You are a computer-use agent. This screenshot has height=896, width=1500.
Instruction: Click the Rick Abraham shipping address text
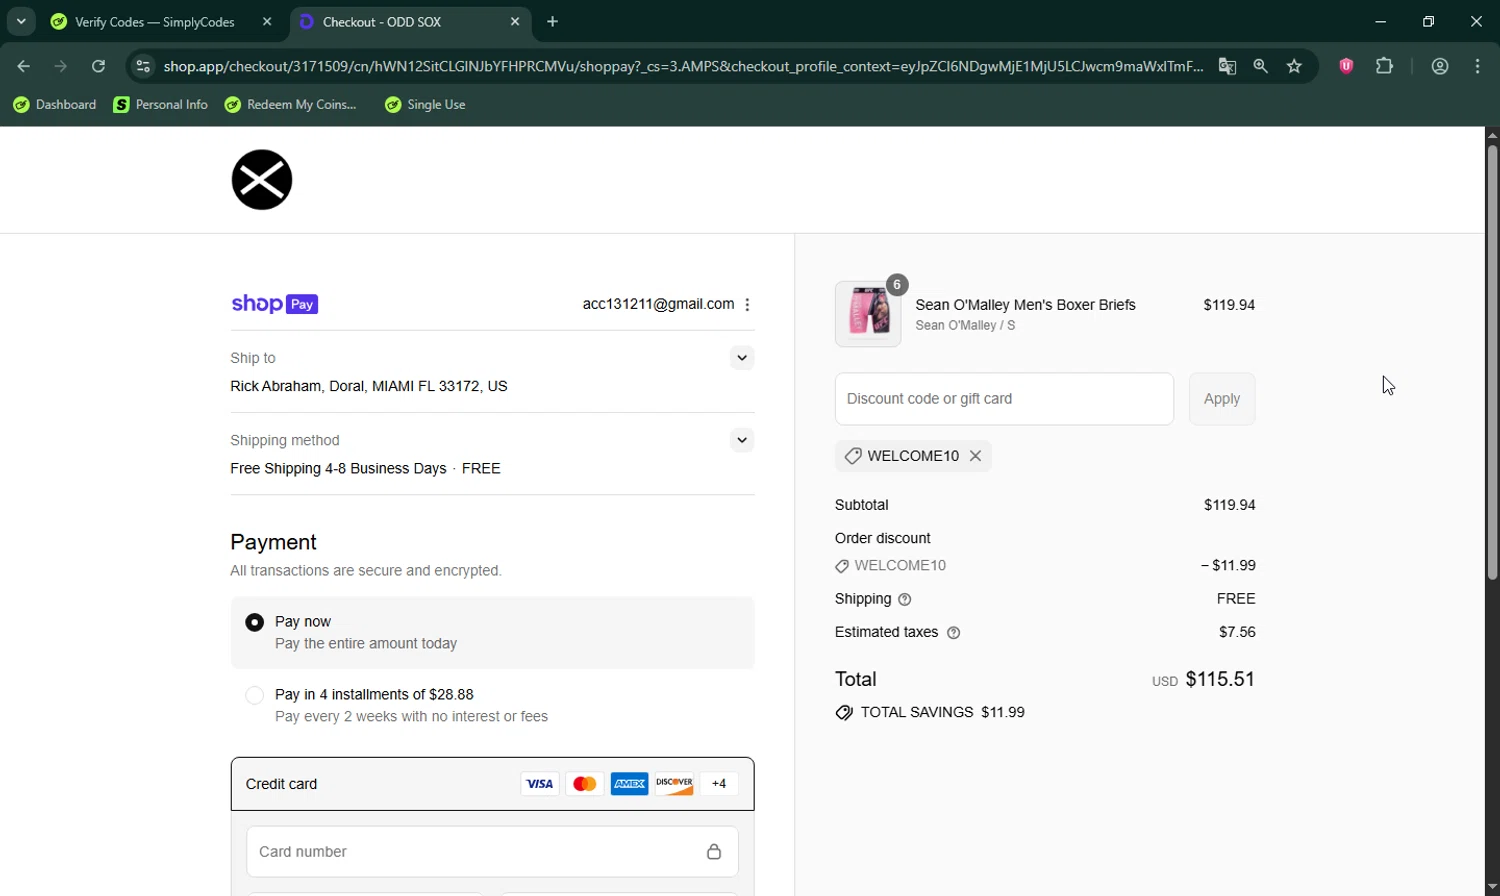(x=369, y=386)
